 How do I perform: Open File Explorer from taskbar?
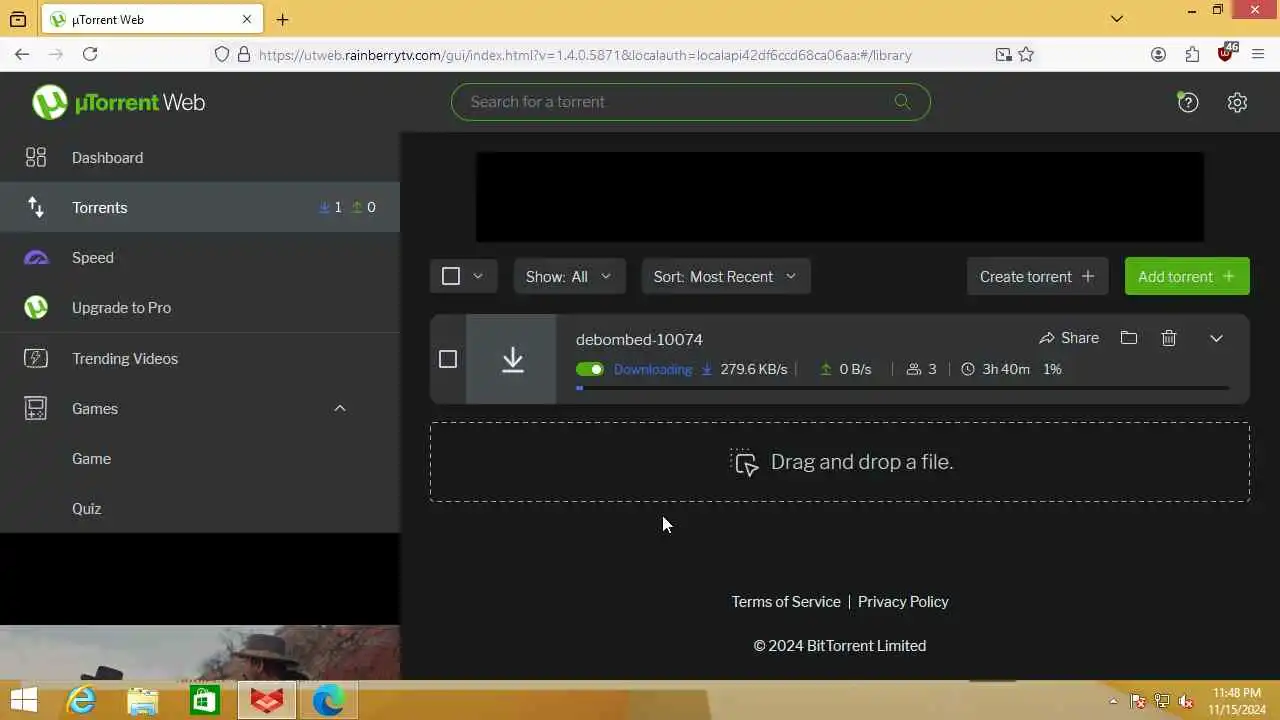tap(143, 701)
